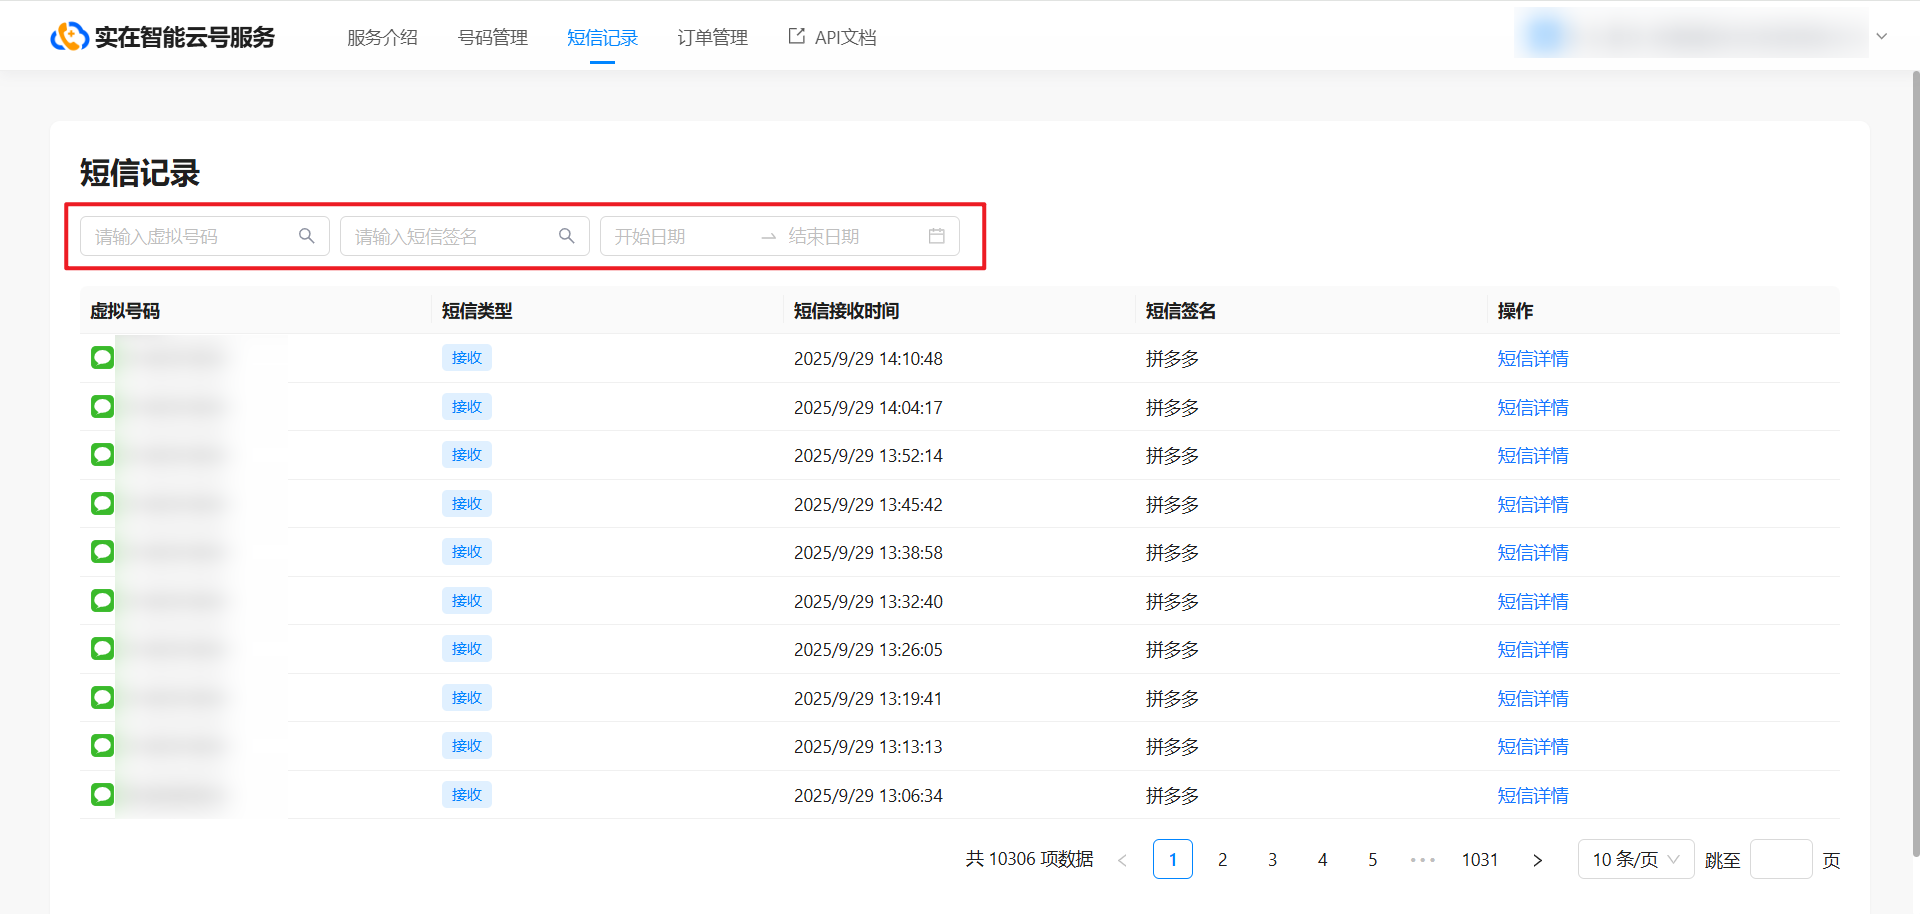This screenshot has width=1920, height=914.
Task: Click the search icon in SMS signature field
Action: 566,236
